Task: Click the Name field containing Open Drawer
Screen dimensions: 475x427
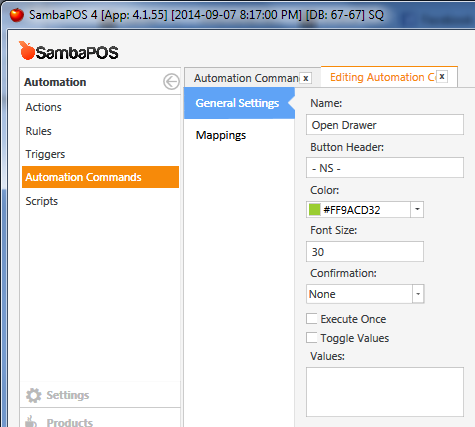Action: tap(385, 125)
